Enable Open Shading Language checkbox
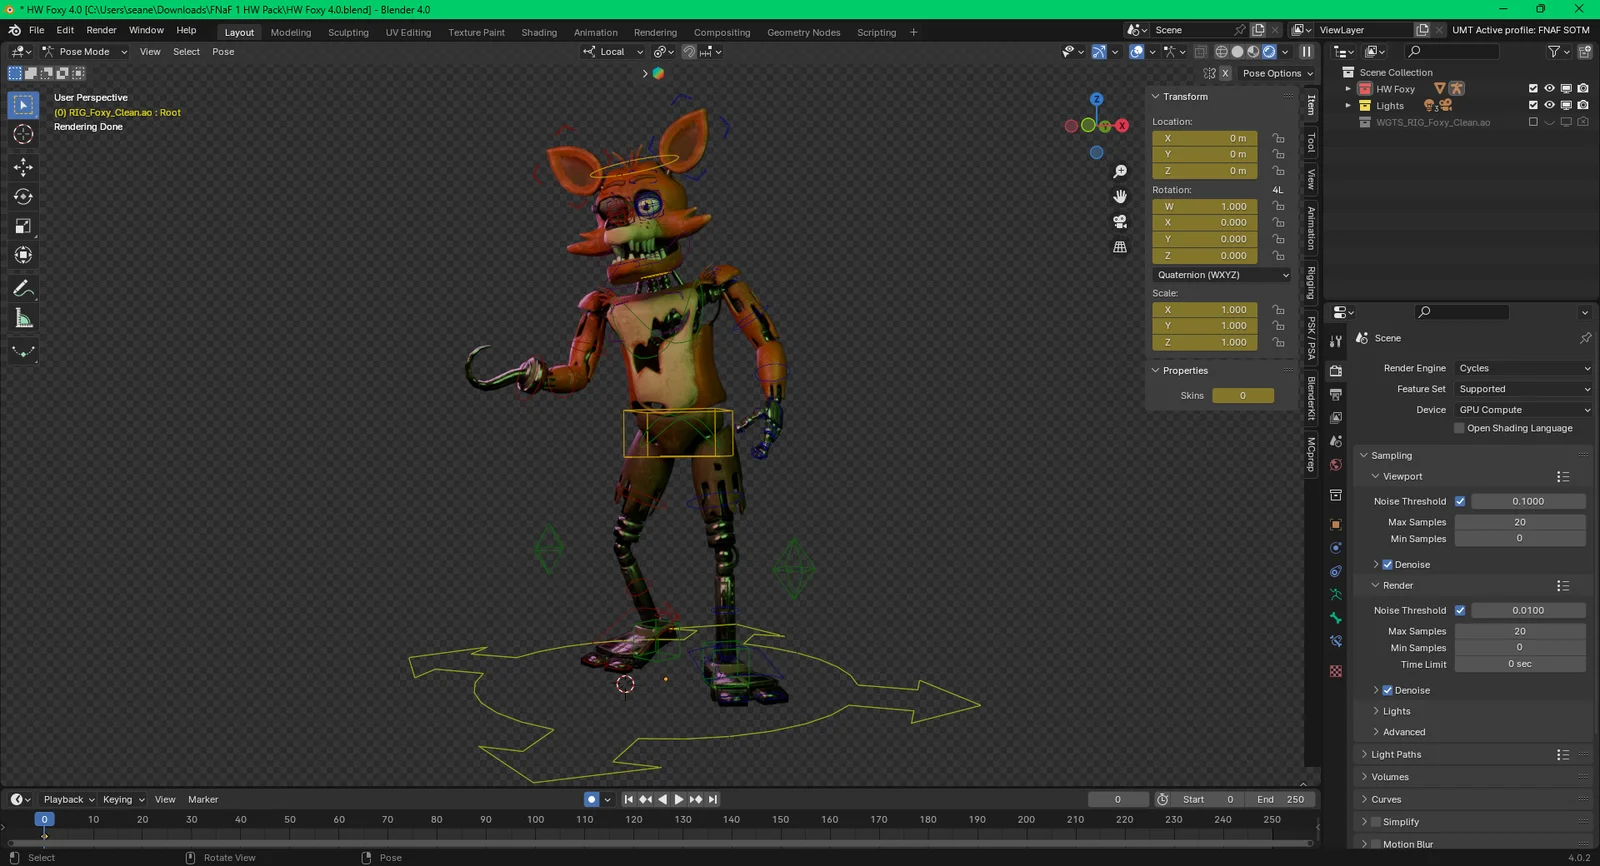The height and width of the screenshot is (866, 1600). [1459, 428]
